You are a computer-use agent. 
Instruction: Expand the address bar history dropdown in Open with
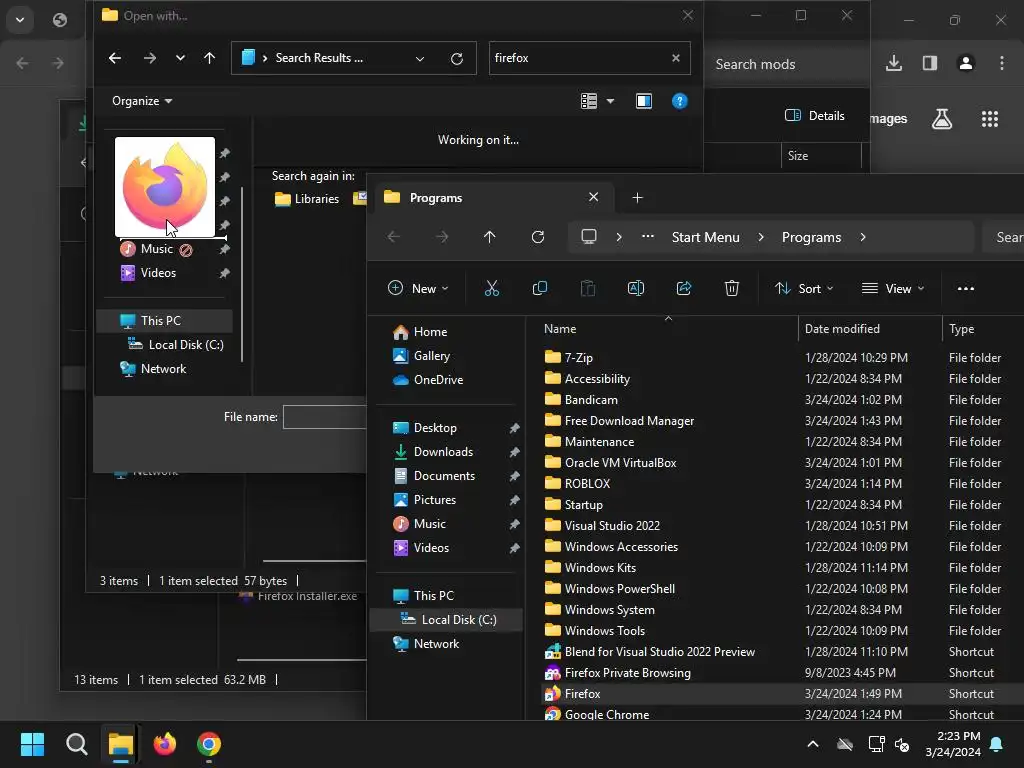point(420,59)
